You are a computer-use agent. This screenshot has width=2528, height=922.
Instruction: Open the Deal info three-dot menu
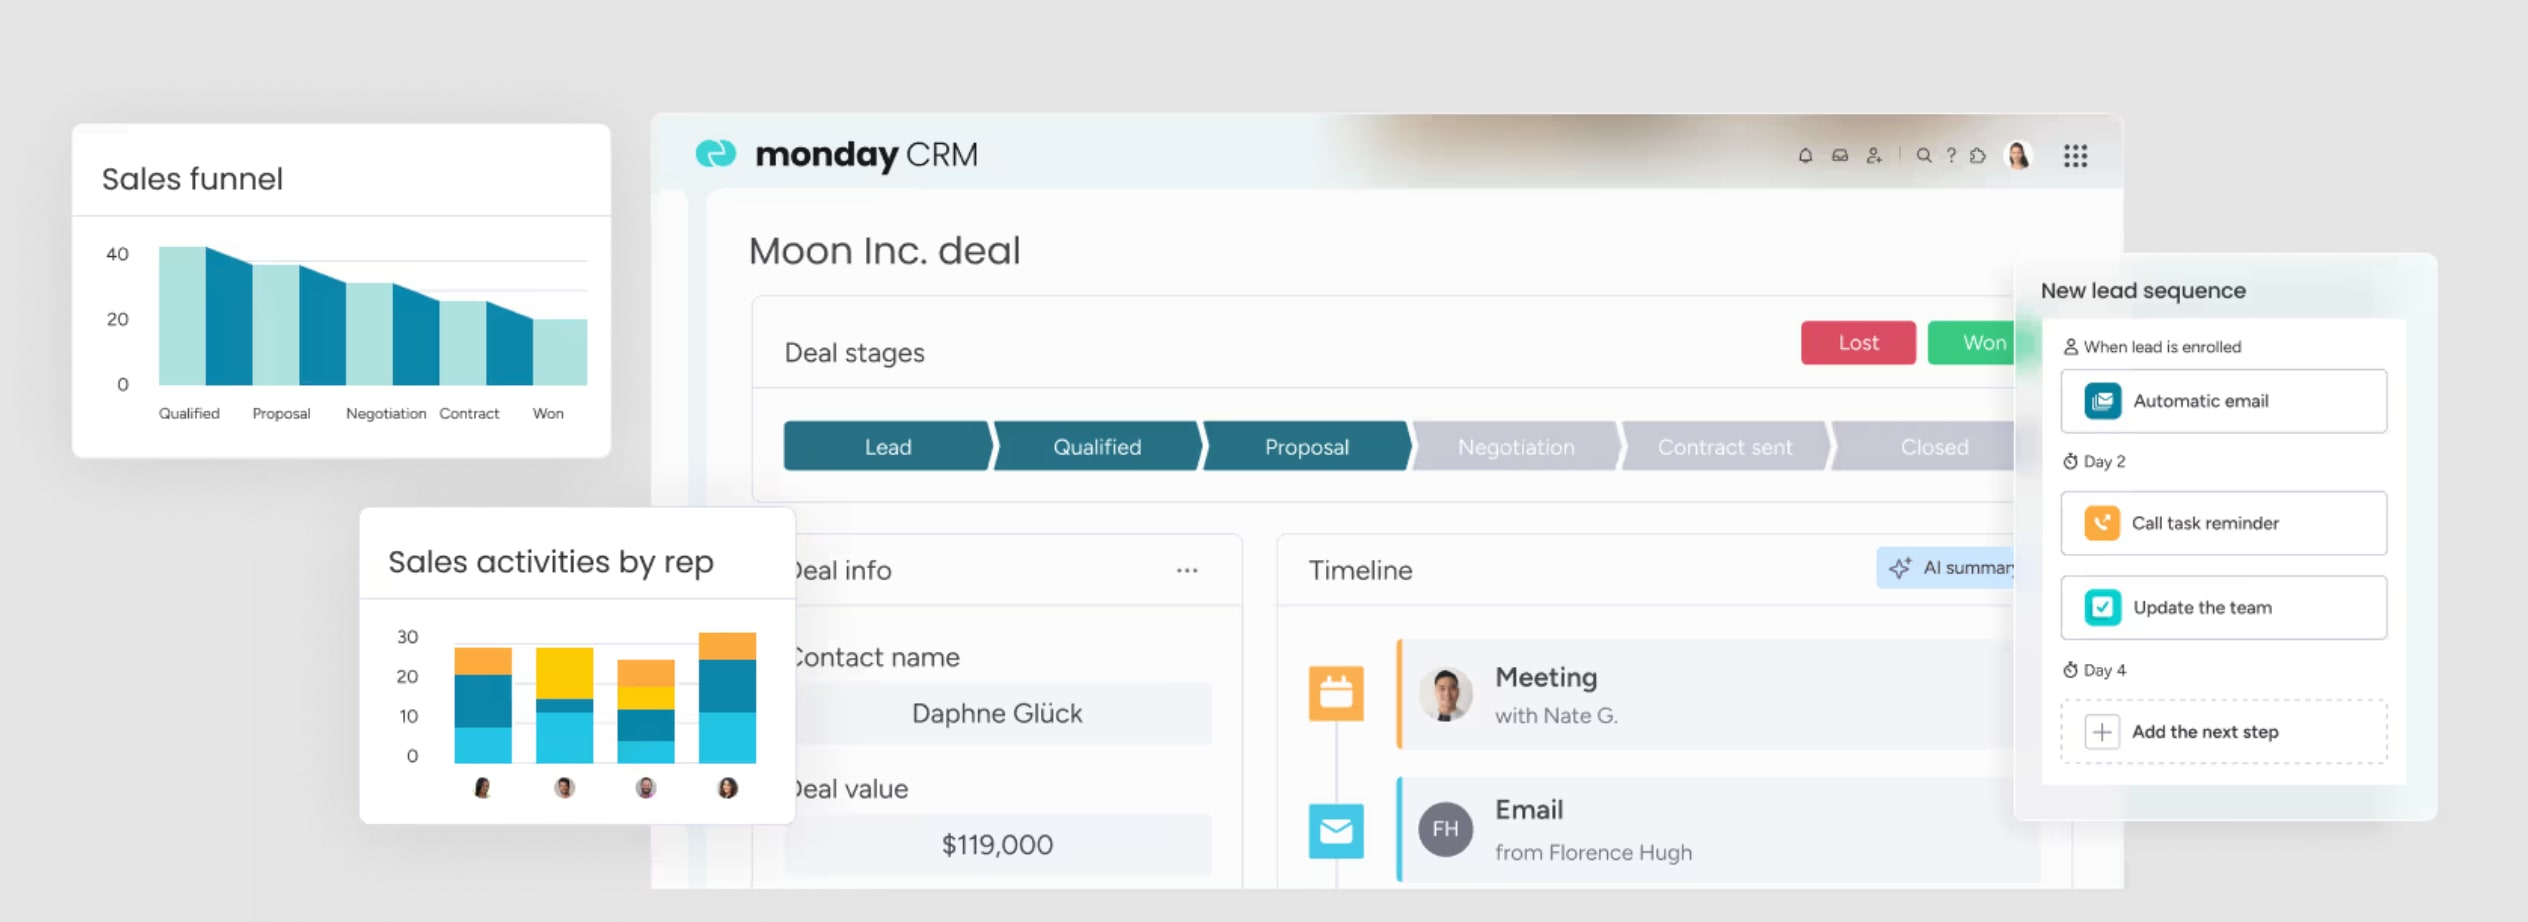pos(1187,570)
